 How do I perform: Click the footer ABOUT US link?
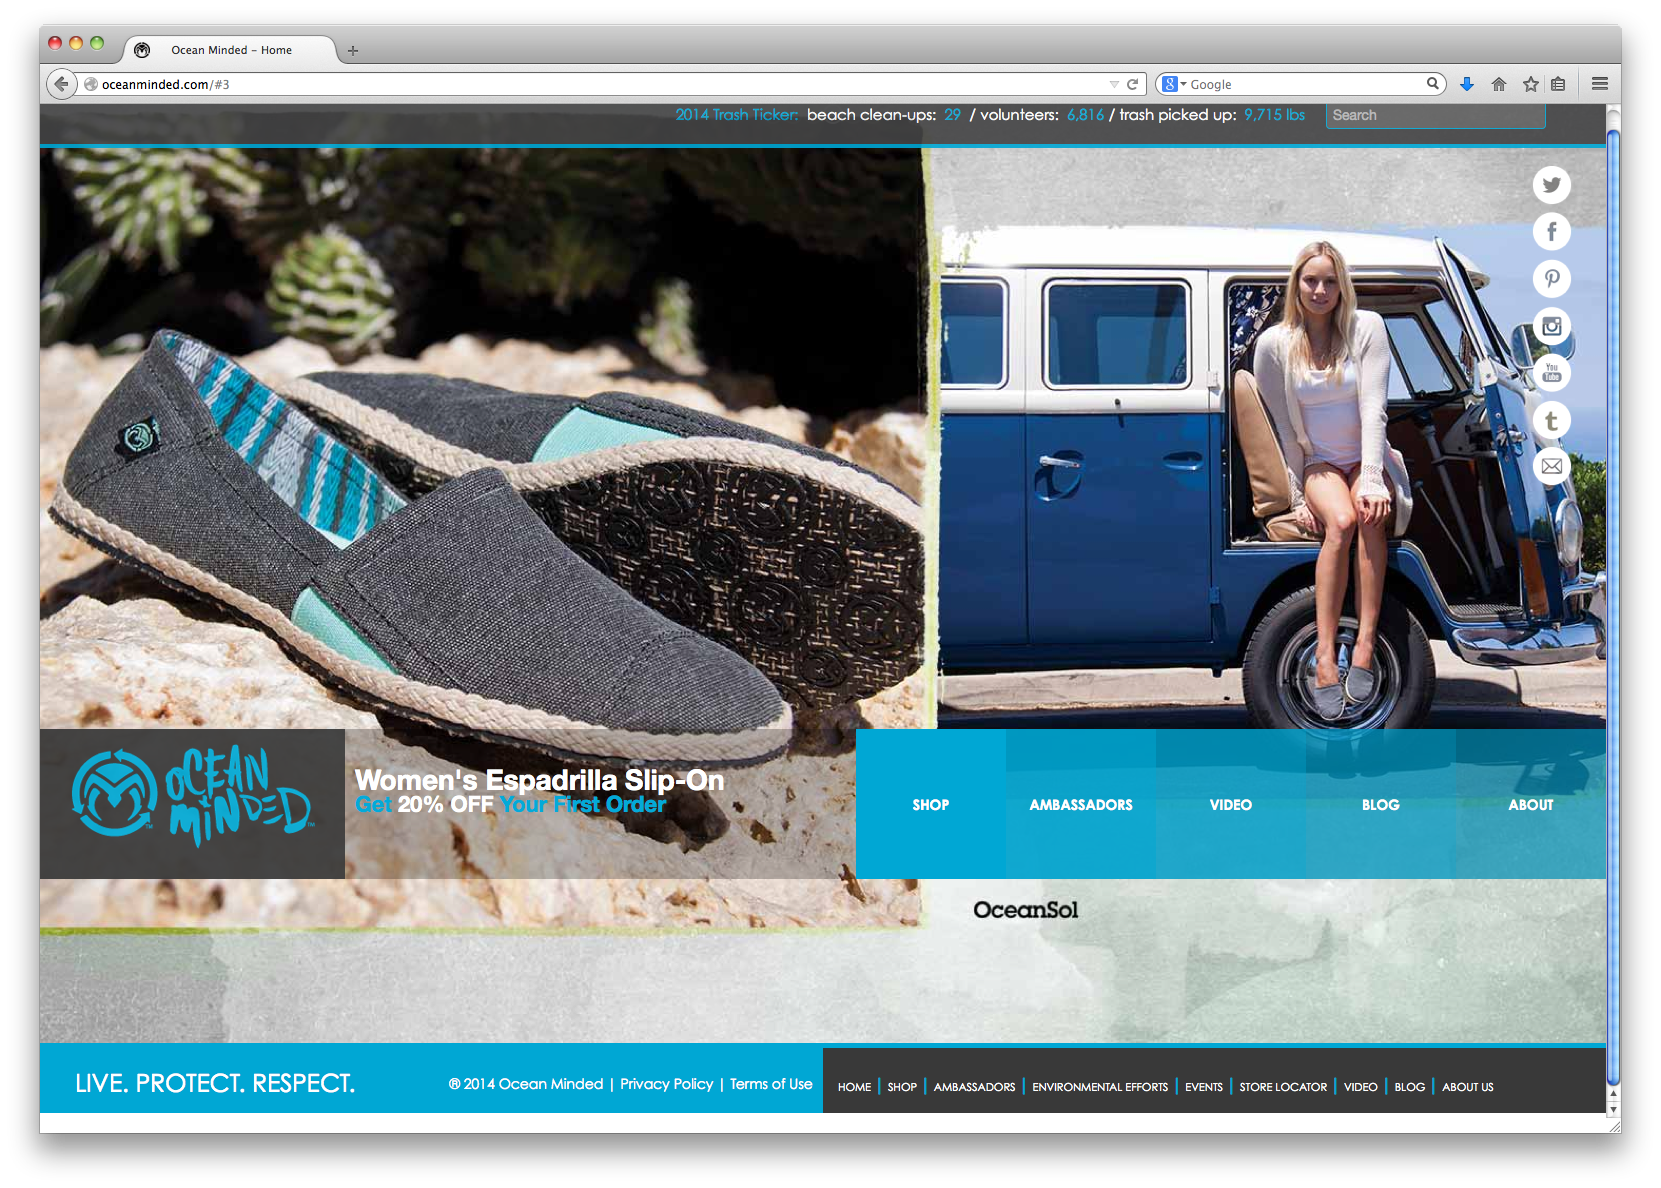(1468, 1087)
